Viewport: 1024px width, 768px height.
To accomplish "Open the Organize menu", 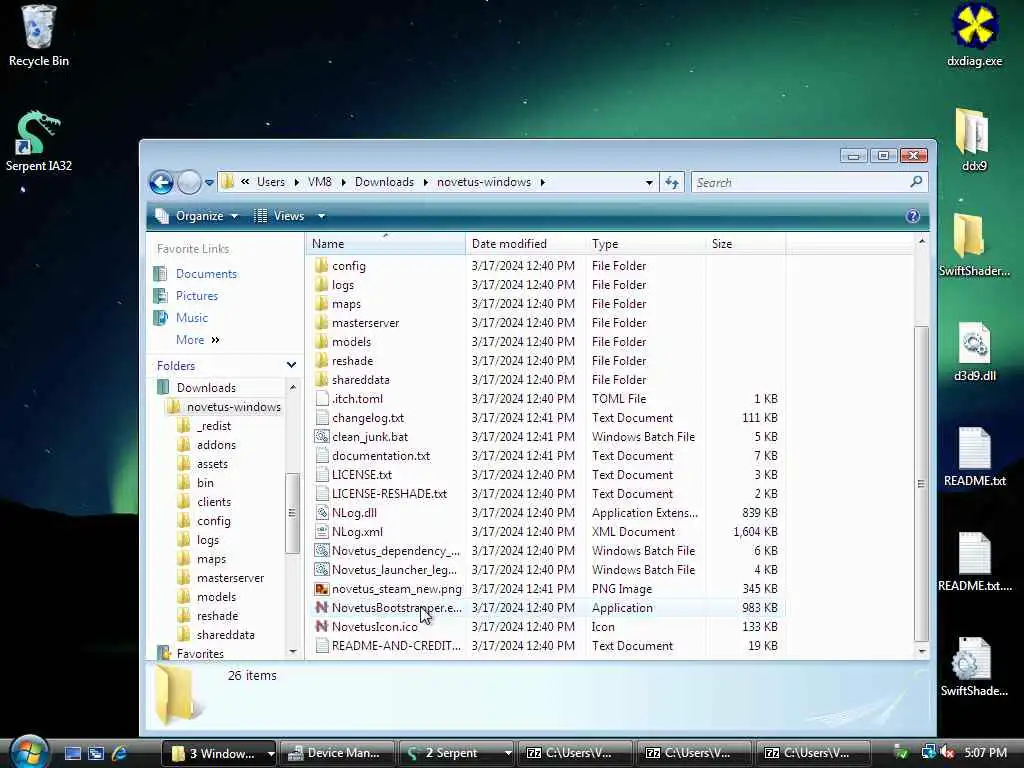I will click(x=197, y=216).
